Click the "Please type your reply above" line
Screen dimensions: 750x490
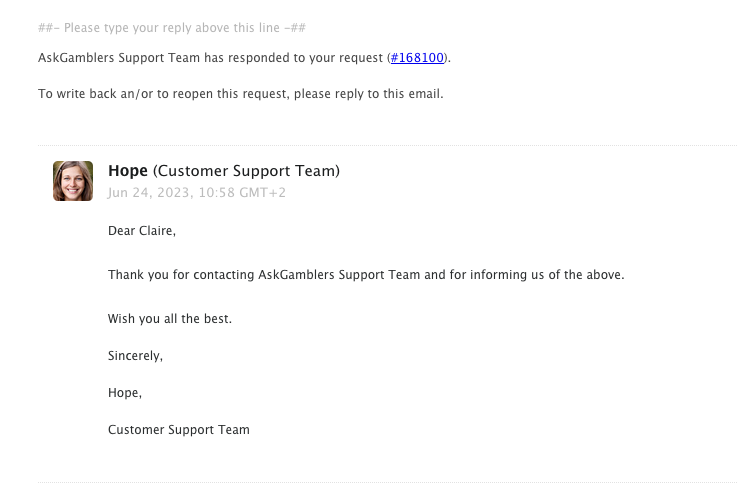(x=180, y=28)
